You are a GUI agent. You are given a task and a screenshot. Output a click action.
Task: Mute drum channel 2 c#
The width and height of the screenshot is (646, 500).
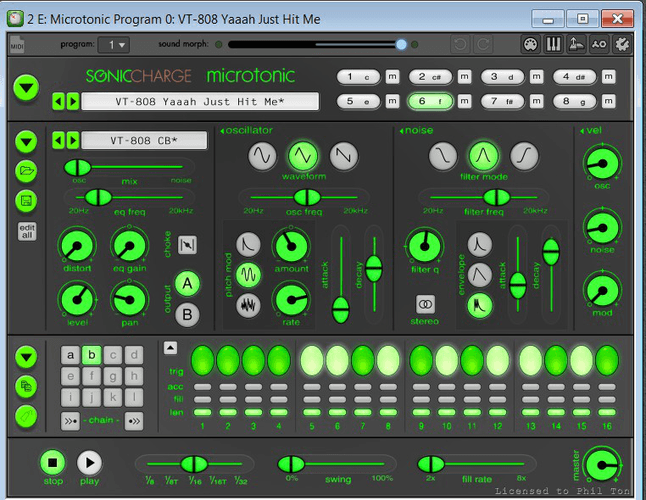[x=464, y=77]
